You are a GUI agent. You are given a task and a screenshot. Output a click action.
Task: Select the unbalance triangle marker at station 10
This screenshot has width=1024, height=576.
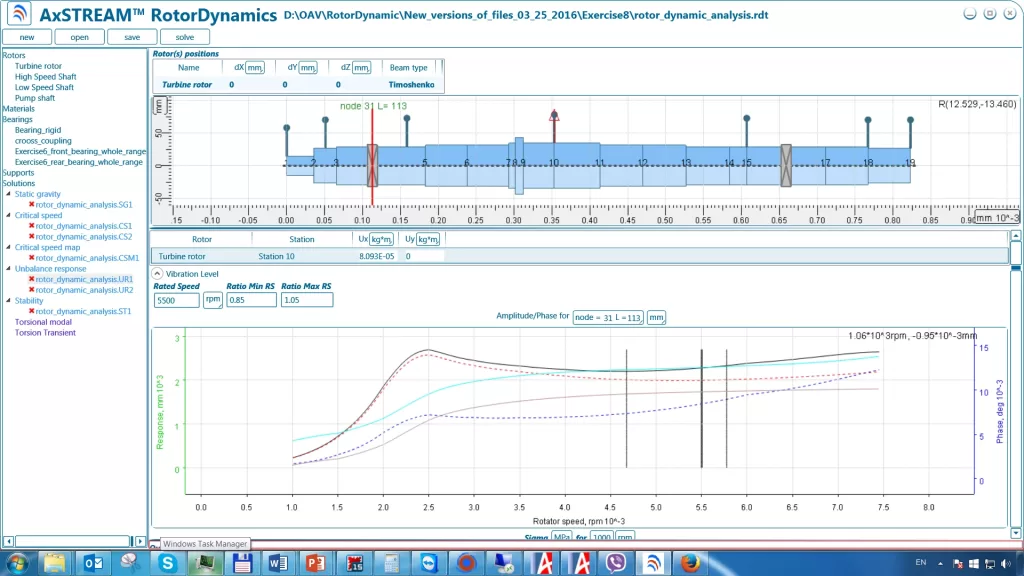554,116
